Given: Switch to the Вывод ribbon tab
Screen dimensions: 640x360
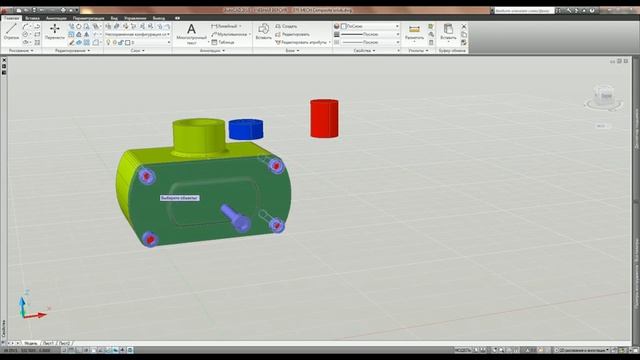Looking at the screenshot, I should point(159,18).
